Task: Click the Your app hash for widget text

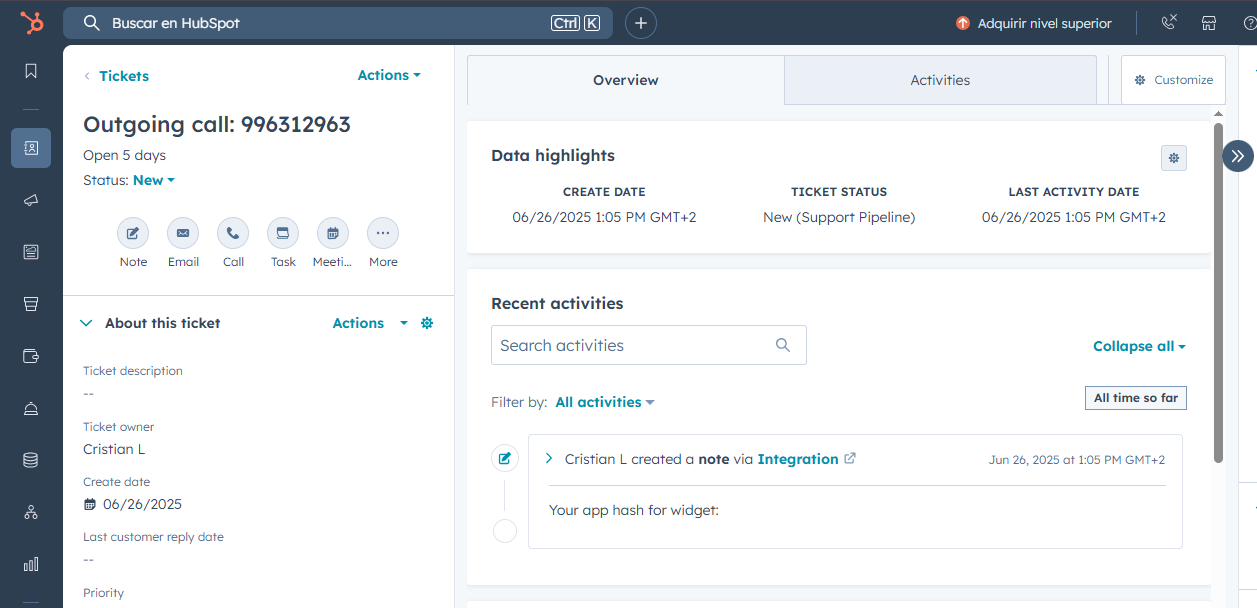Action: point(634,510)
